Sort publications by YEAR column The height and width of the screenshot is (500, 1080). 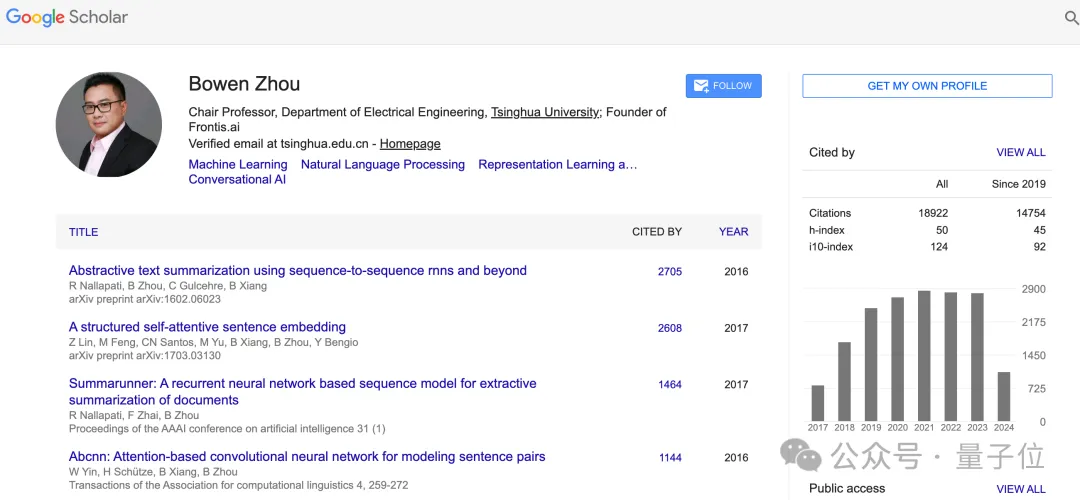[x=733, y=232]
